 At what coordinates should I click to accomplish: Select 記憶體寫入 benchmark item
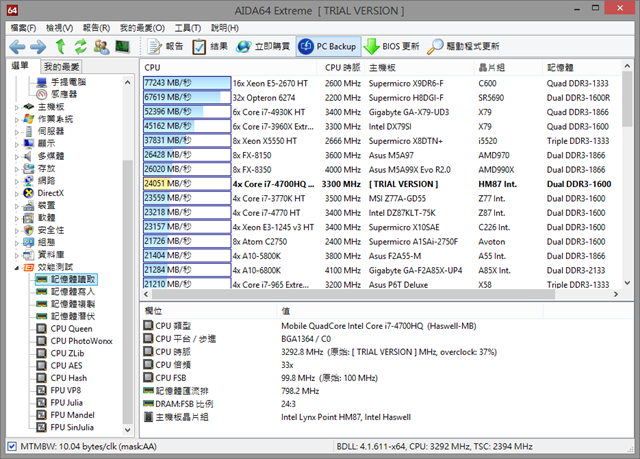point(65,292)
